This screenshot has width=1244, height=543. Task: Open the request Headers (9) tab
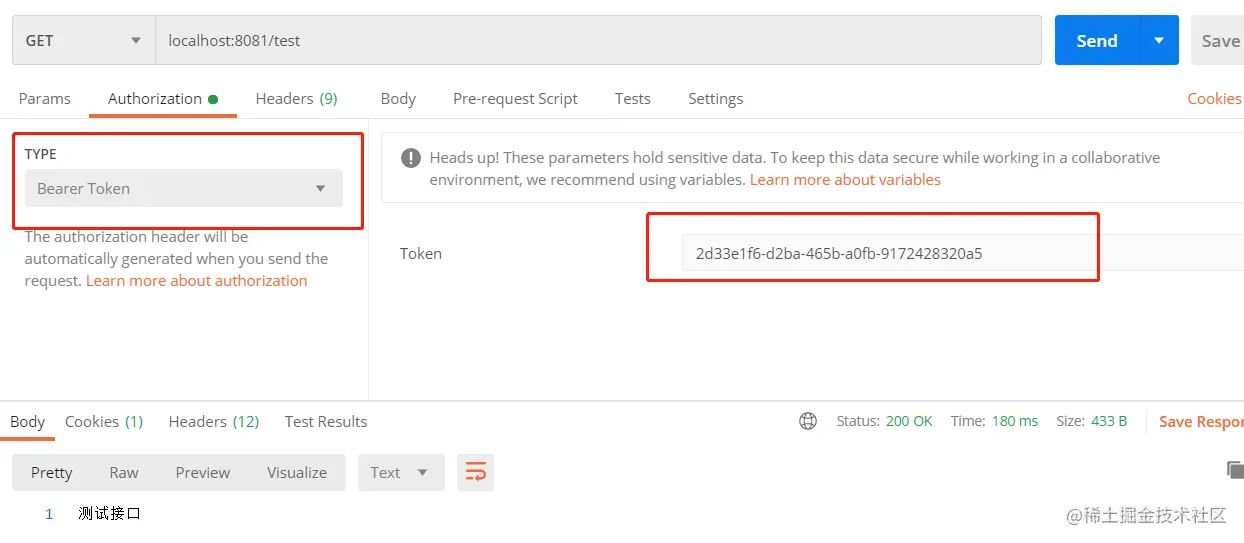(x=296, y=98)
